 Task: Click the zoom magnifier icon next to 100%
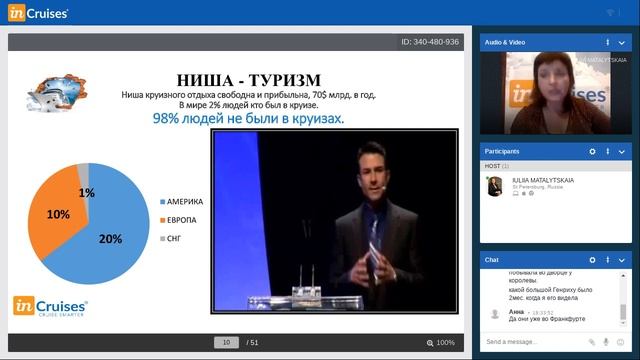(430, 343)
